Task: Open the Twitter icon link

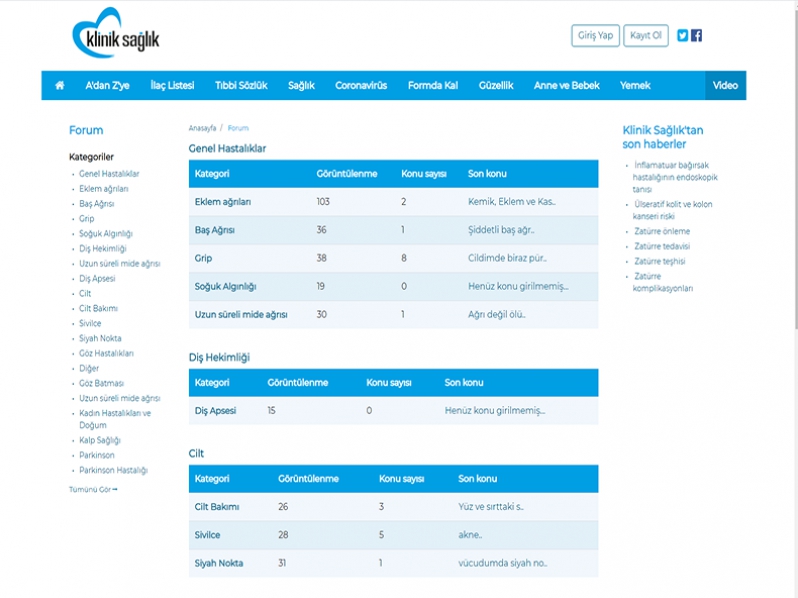Action: tap(682, 35)
